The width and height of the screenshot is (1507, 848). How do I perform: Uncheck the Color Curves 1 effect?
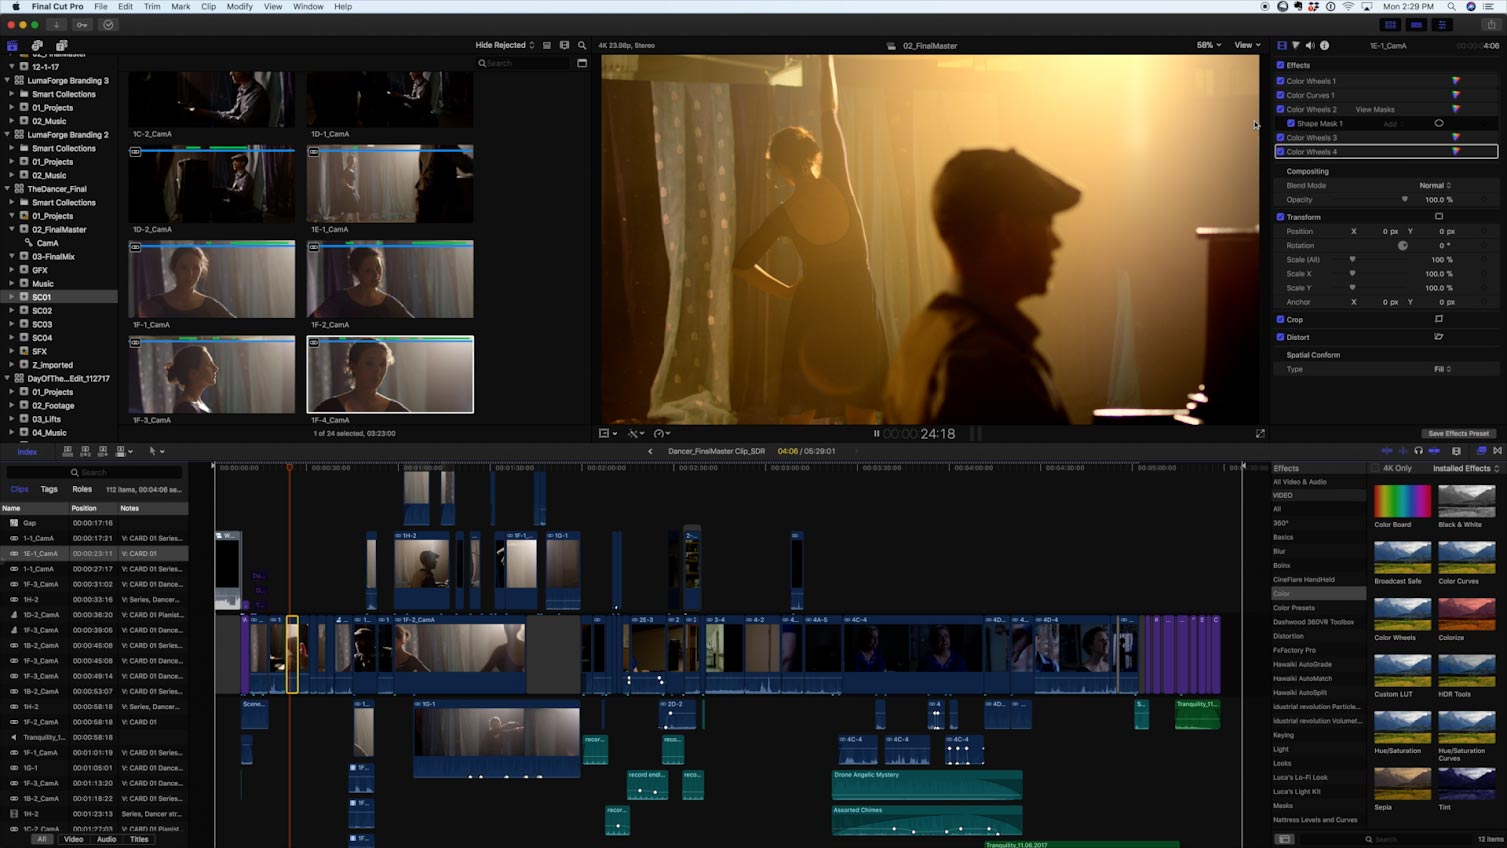[x=1280, y=95]
